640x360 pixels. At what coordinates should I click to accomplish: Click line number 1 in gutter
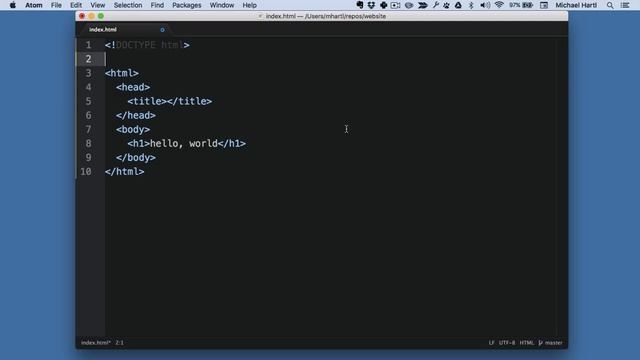pyautogui.click(x=88, y=45)
